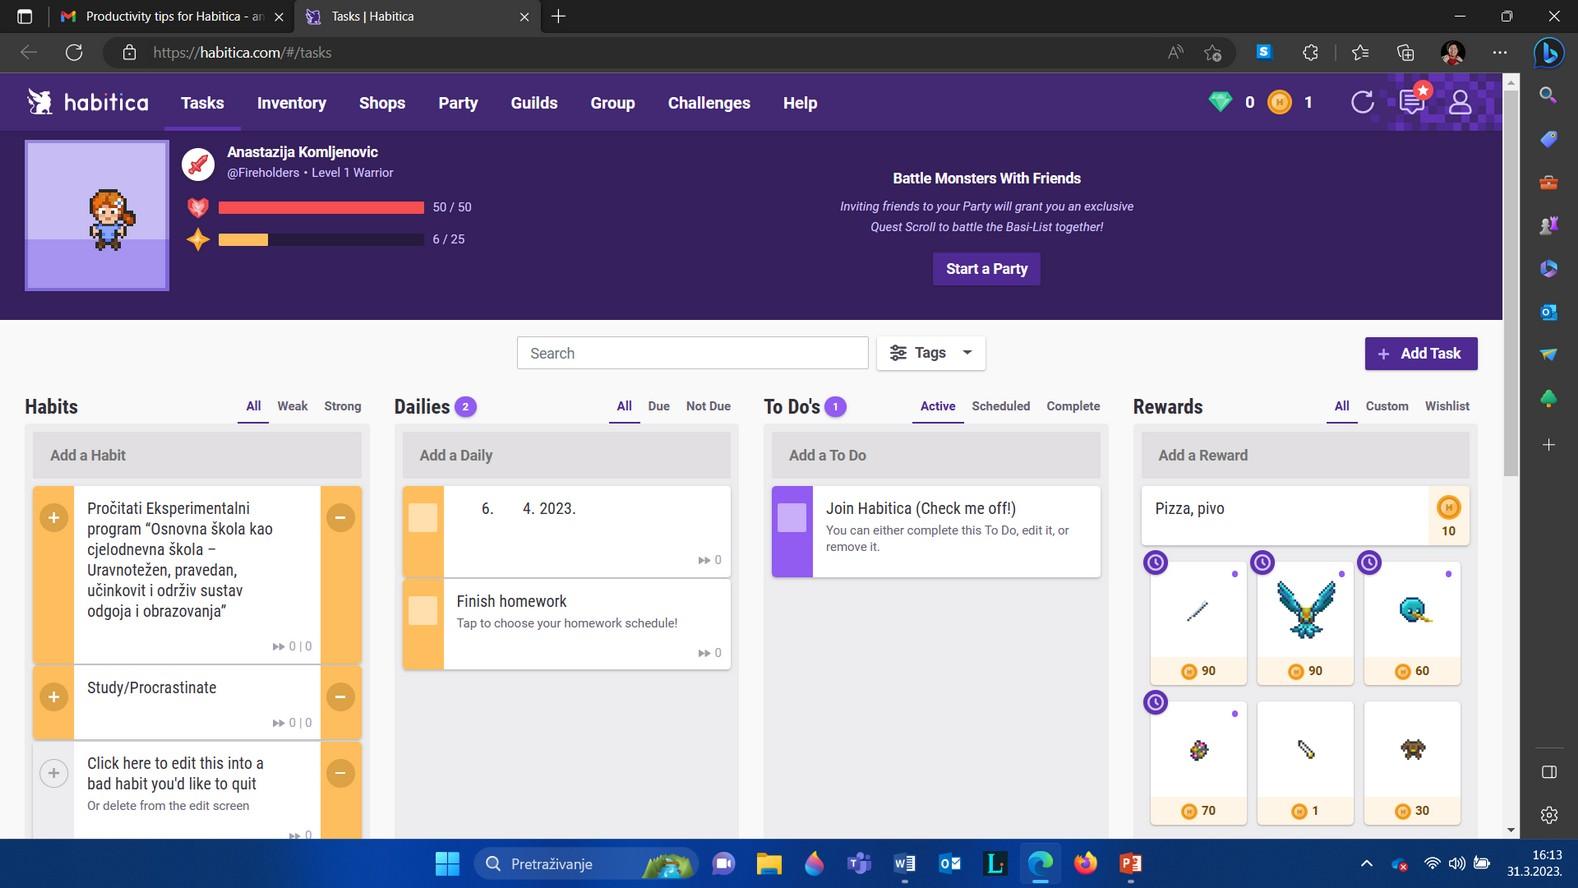The height and width of the screenshot is (888, 1578).
Task: Click the Add a Reward field
Action: click(1305, 455)
